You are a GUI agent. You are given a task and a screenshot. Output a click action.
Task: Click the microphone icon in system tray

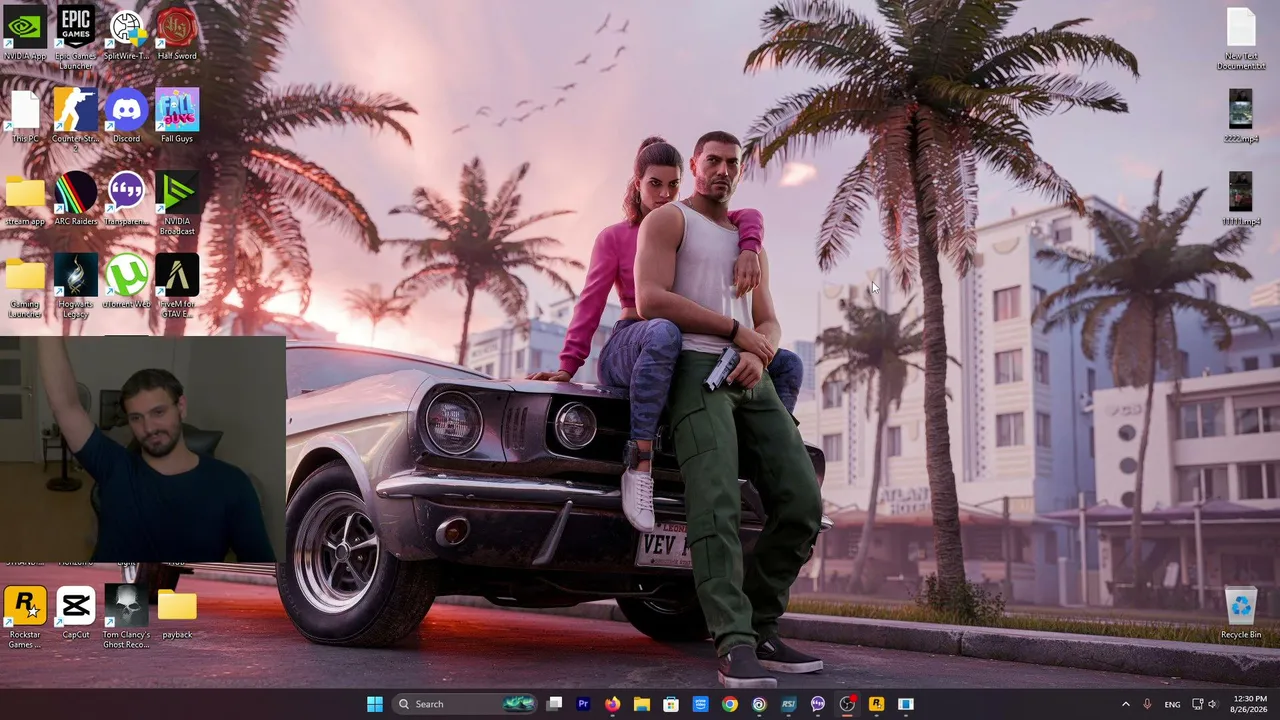coord(1147,704)
